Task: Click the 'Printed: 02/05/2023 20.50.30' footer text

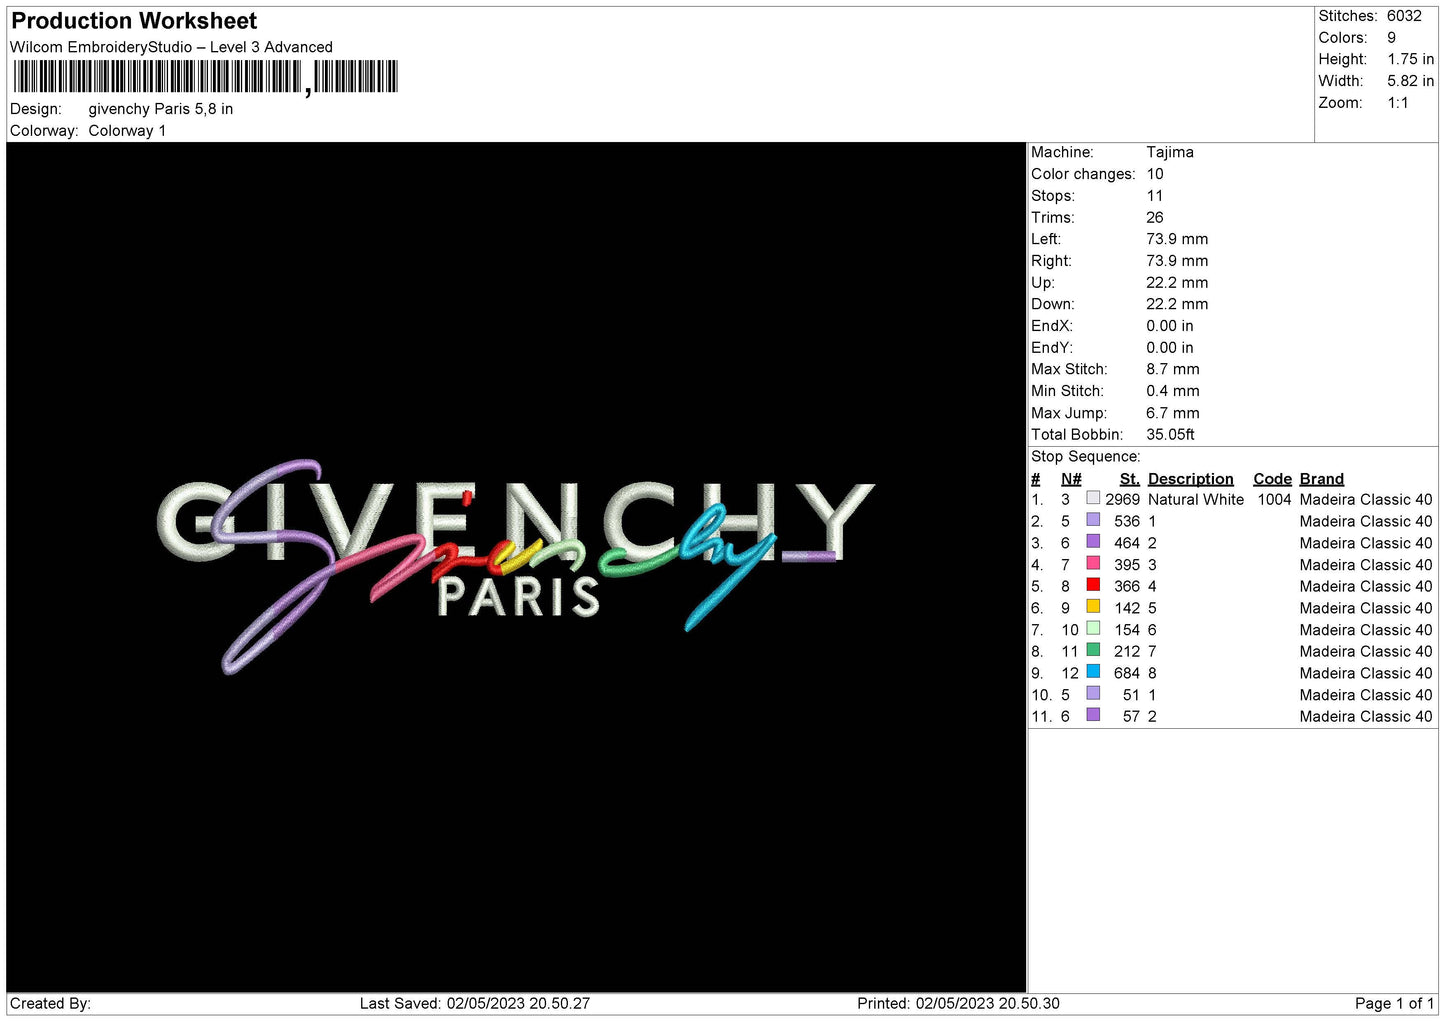Action: point(958,1003)
